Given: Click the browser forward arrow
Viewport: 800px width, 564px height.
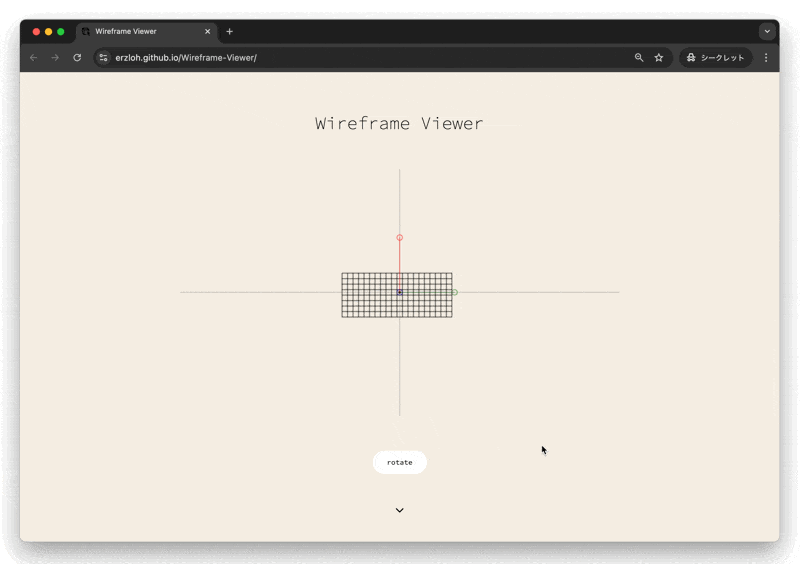Looking at the screenshot, I should click(55, 58).
